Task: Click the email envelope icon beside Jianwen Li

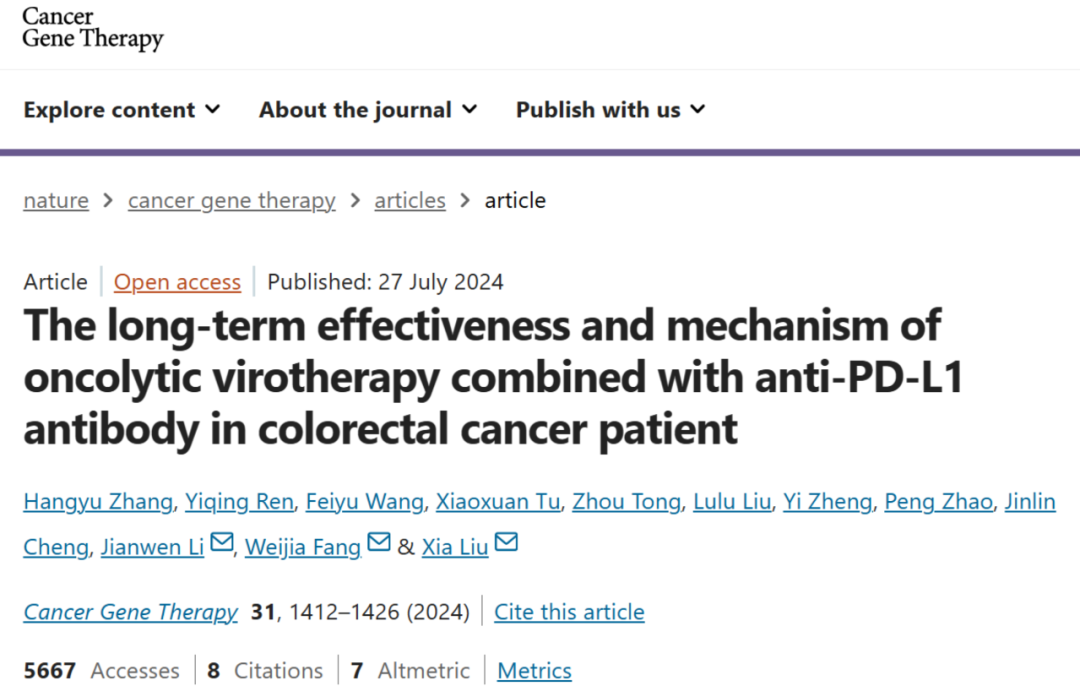Action: [x=222, y=542]
